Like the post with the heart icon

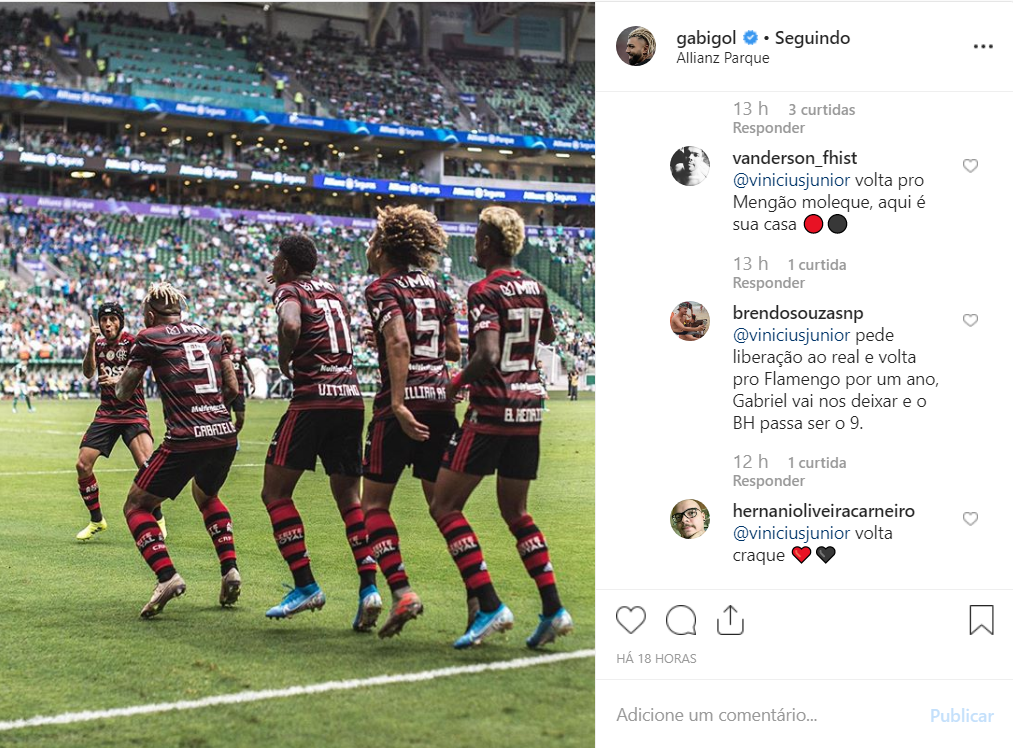tap(631, 620)
